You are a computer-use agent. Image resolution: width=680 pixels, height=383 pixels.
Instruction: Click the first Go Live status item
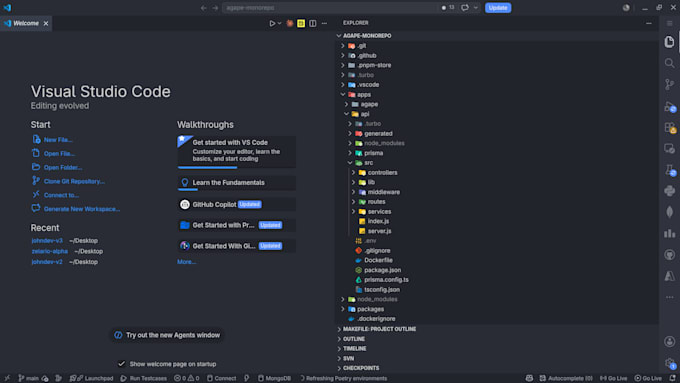click(613, 378)
